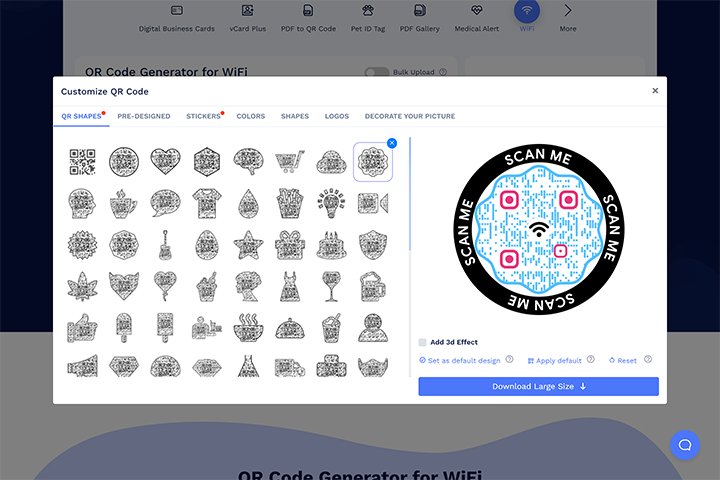720x480 pixels.
Task: Show help for Set as default design
Action: point(509,359)
